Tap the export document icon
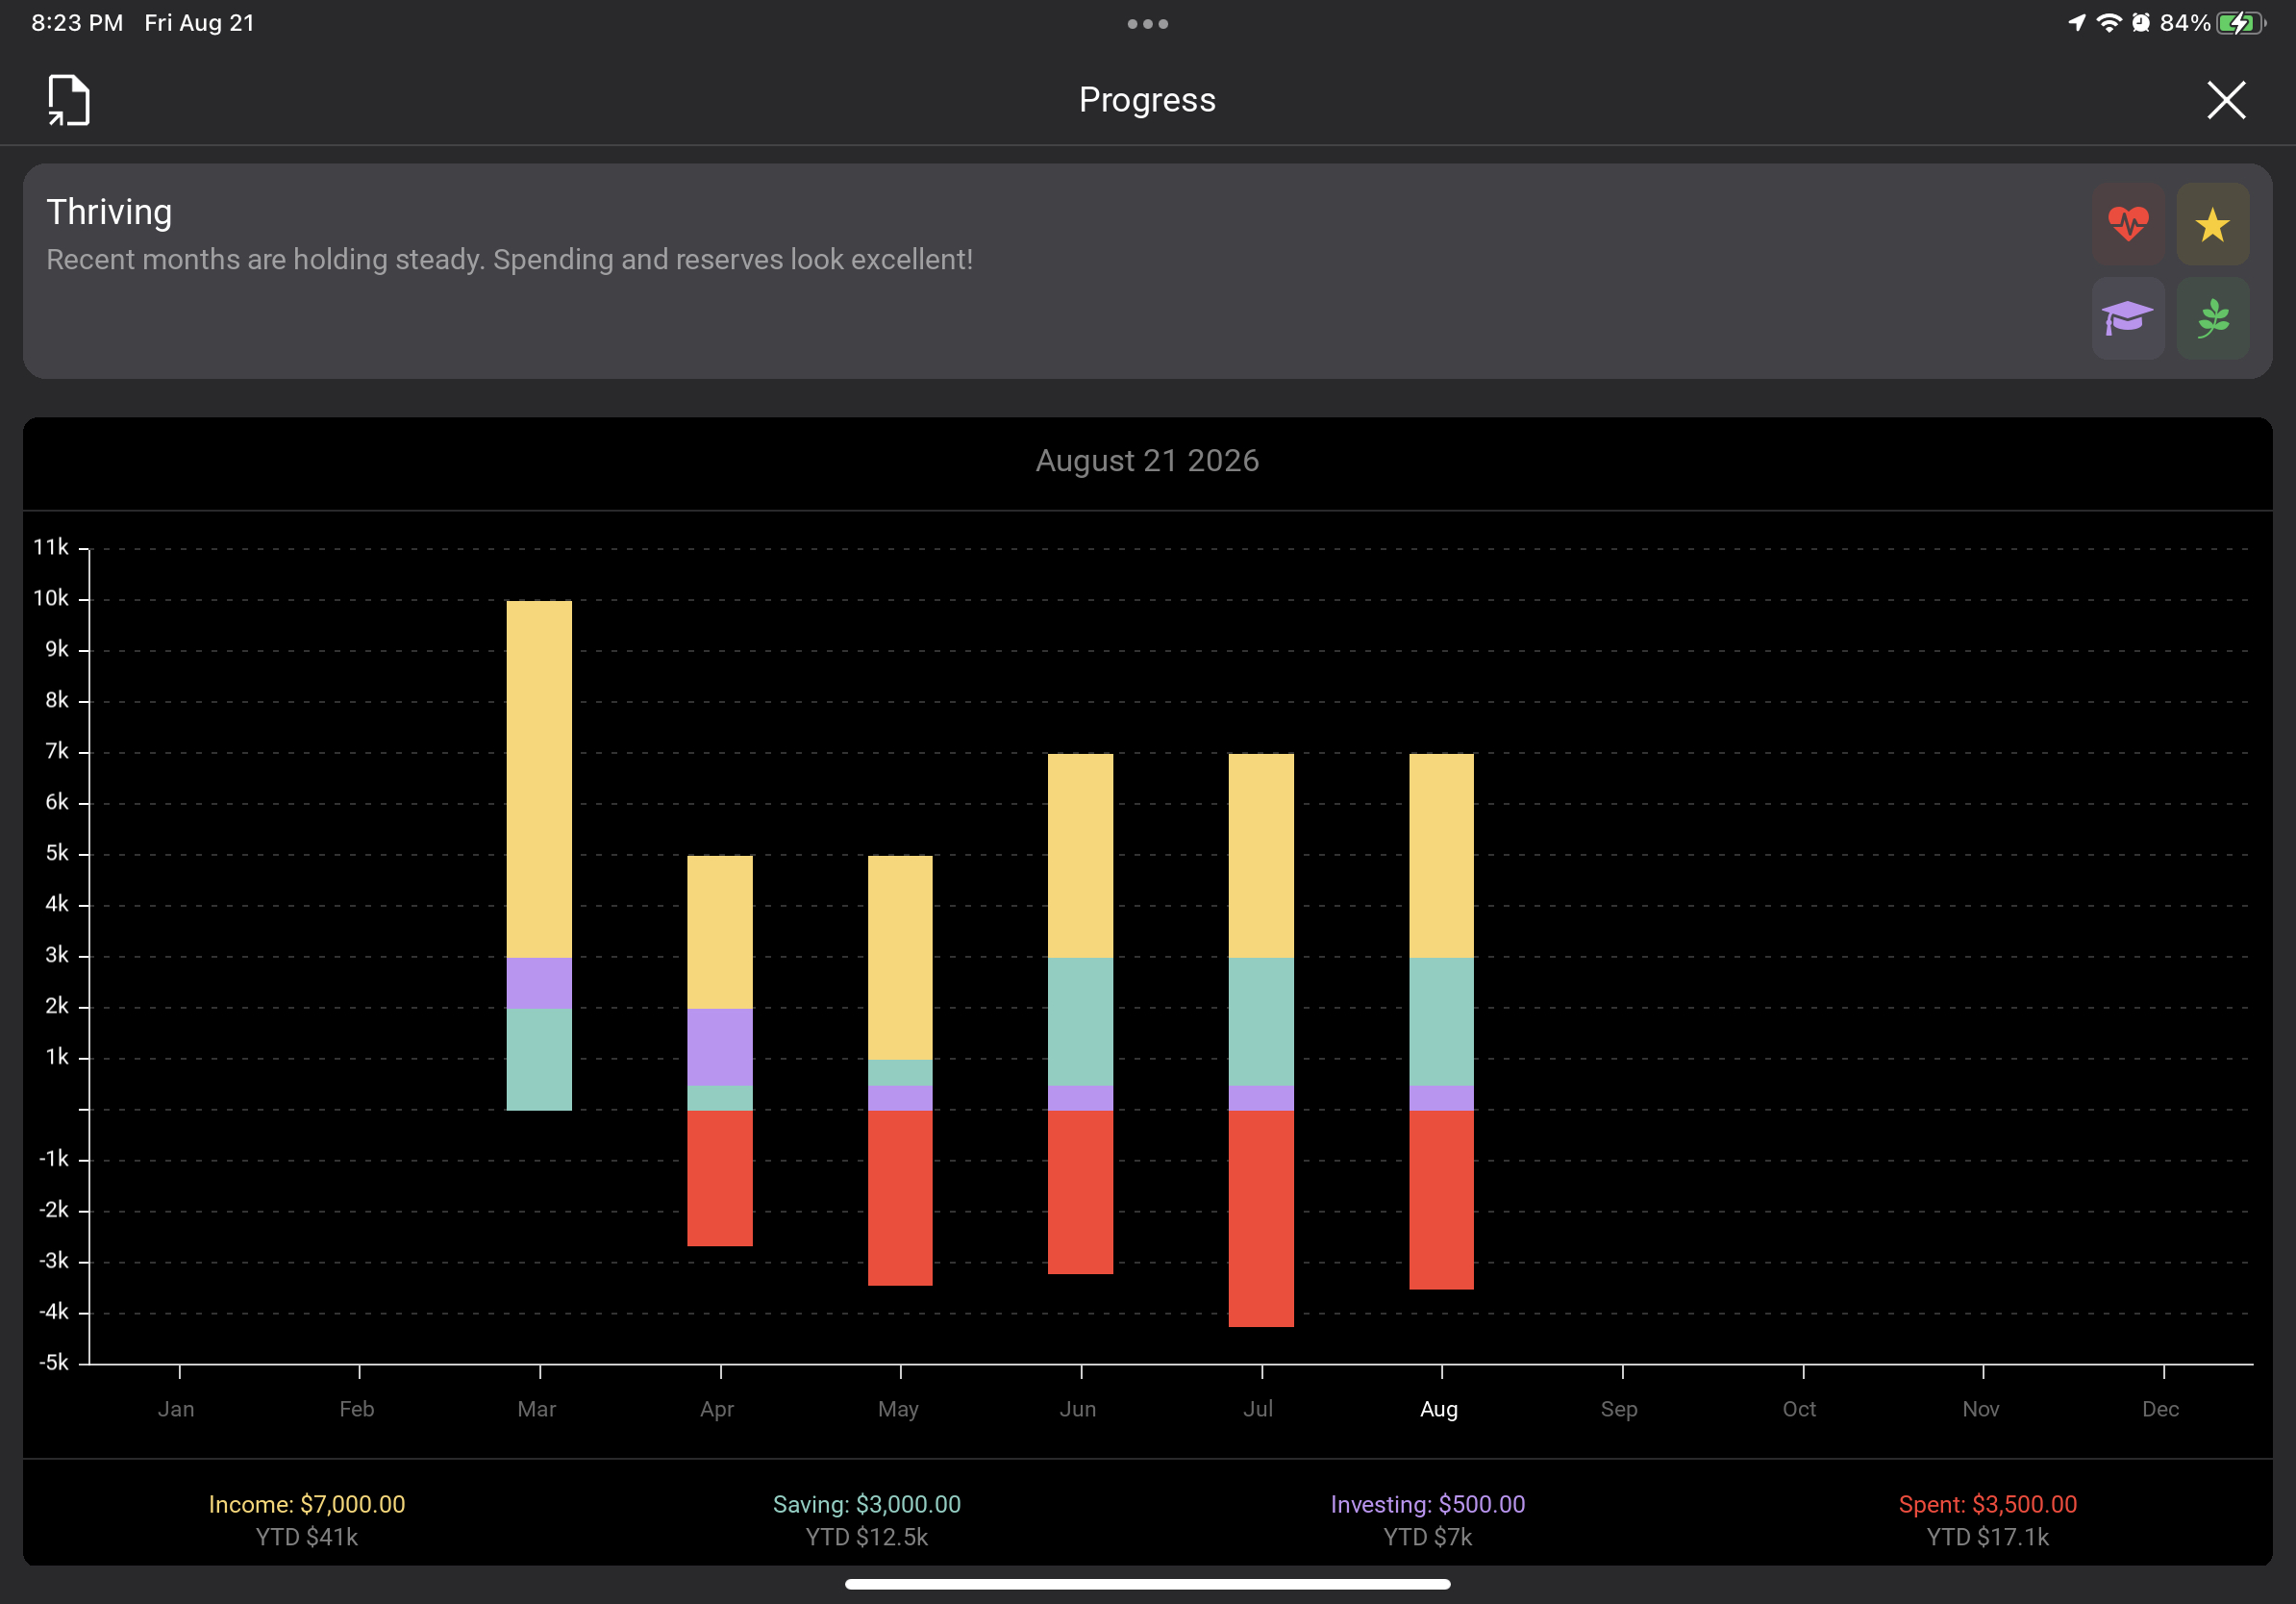 [69, 100]
